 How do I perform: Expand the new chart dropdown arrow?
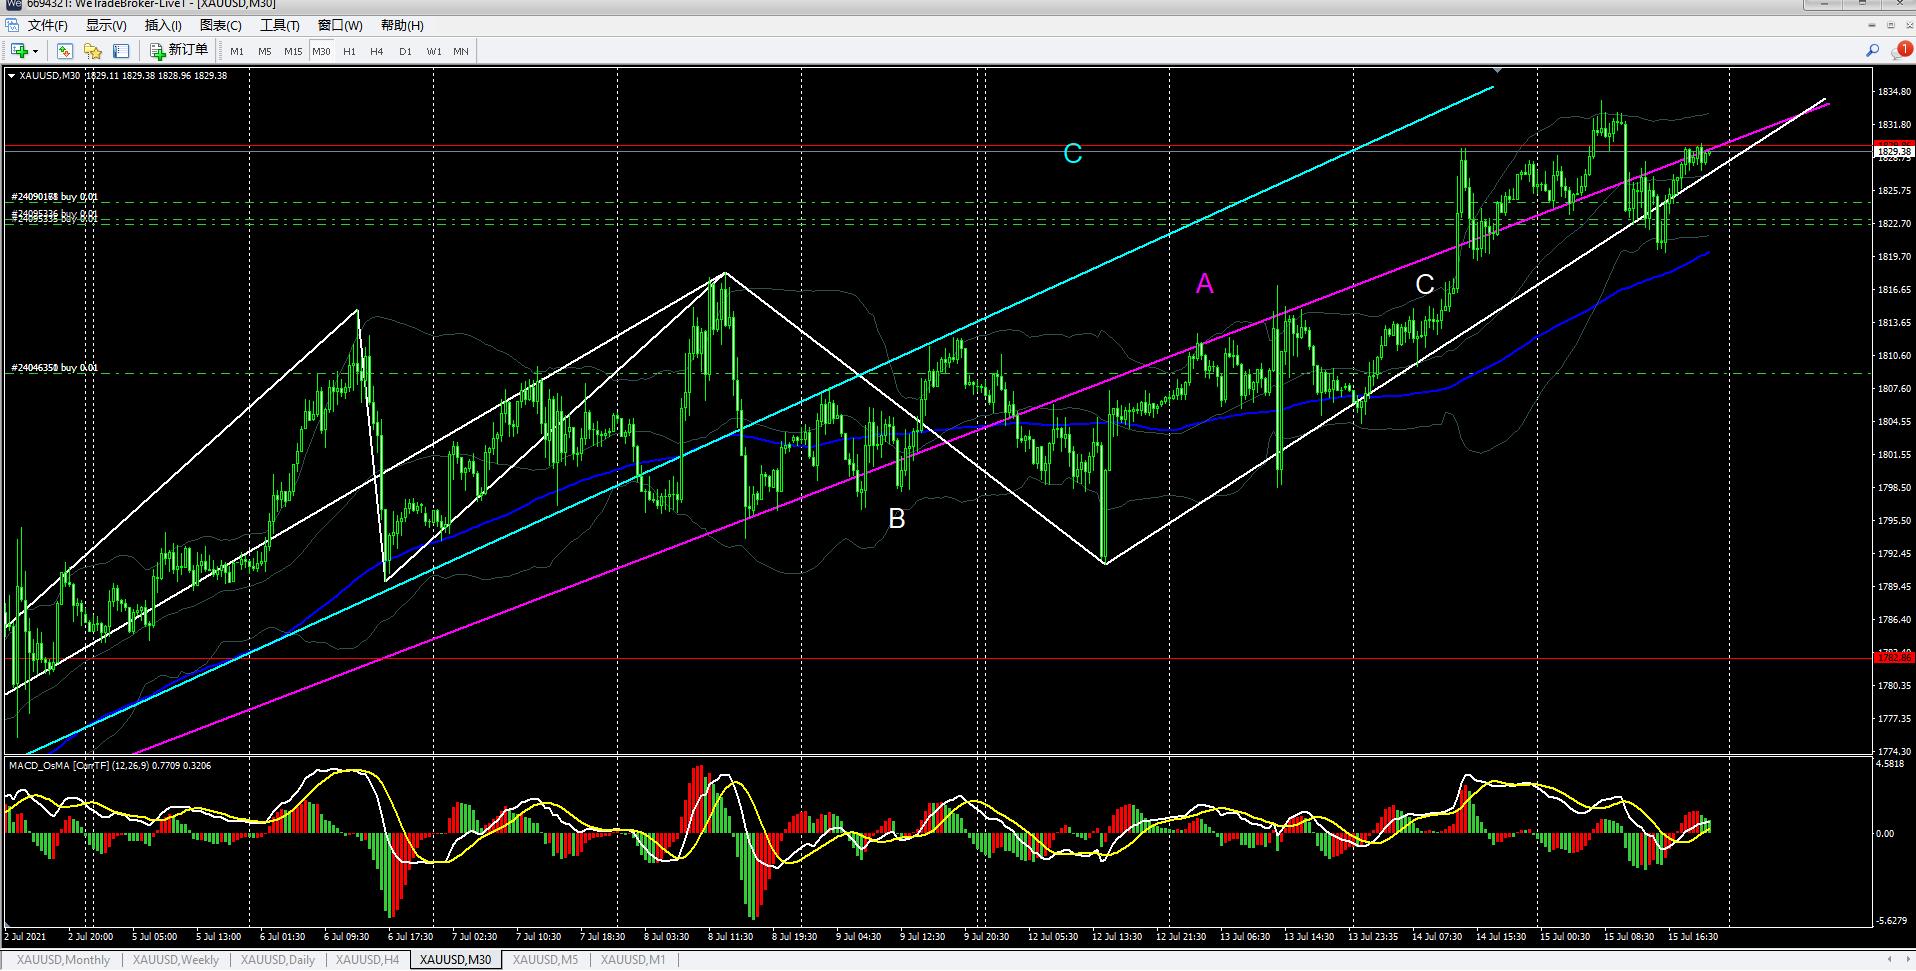(36, 51)
